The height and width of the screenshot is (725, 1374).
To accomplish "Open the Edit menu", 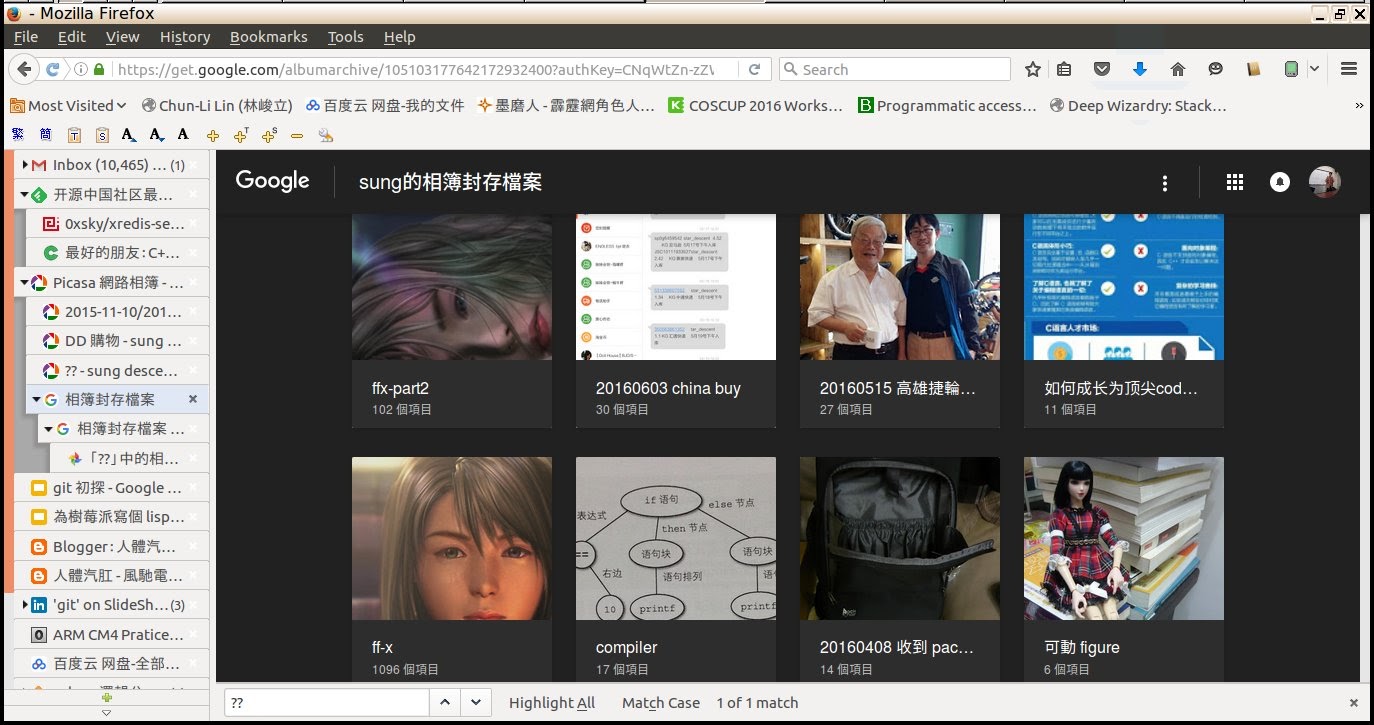I will point(72,37).
